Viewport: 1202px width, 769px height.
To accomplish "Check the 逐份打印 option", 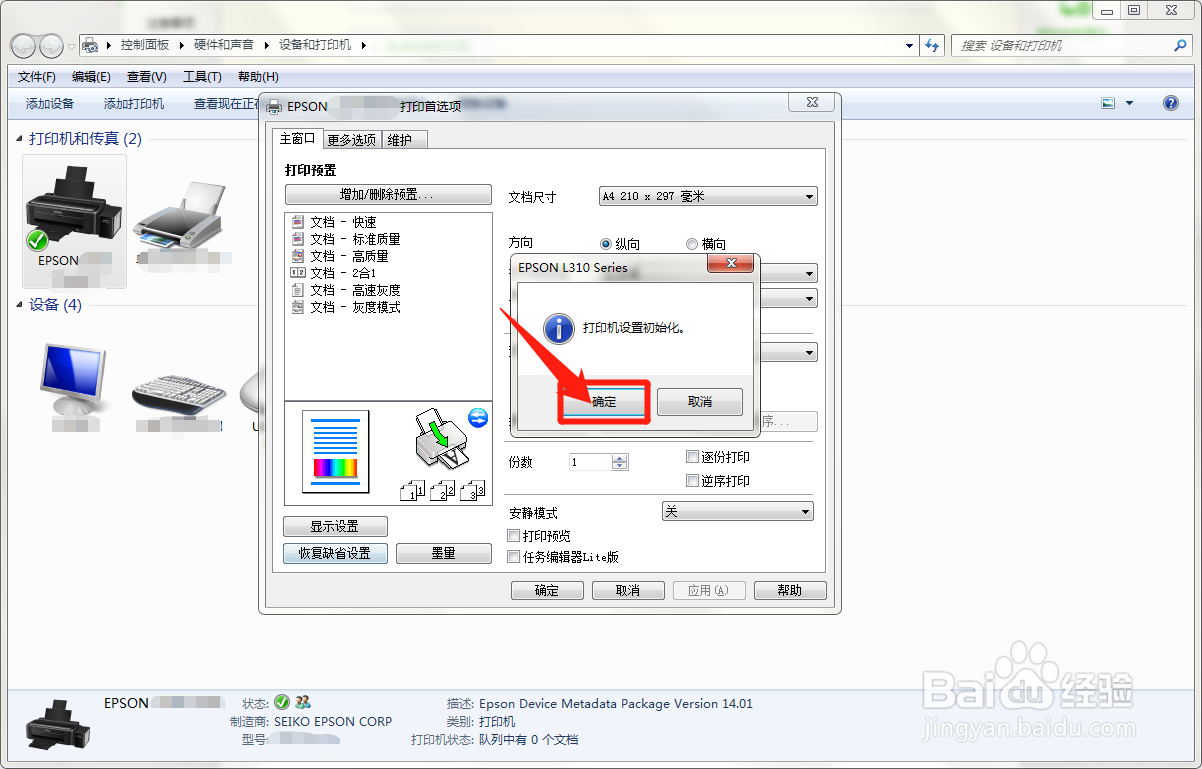I will tap(693, 456).
